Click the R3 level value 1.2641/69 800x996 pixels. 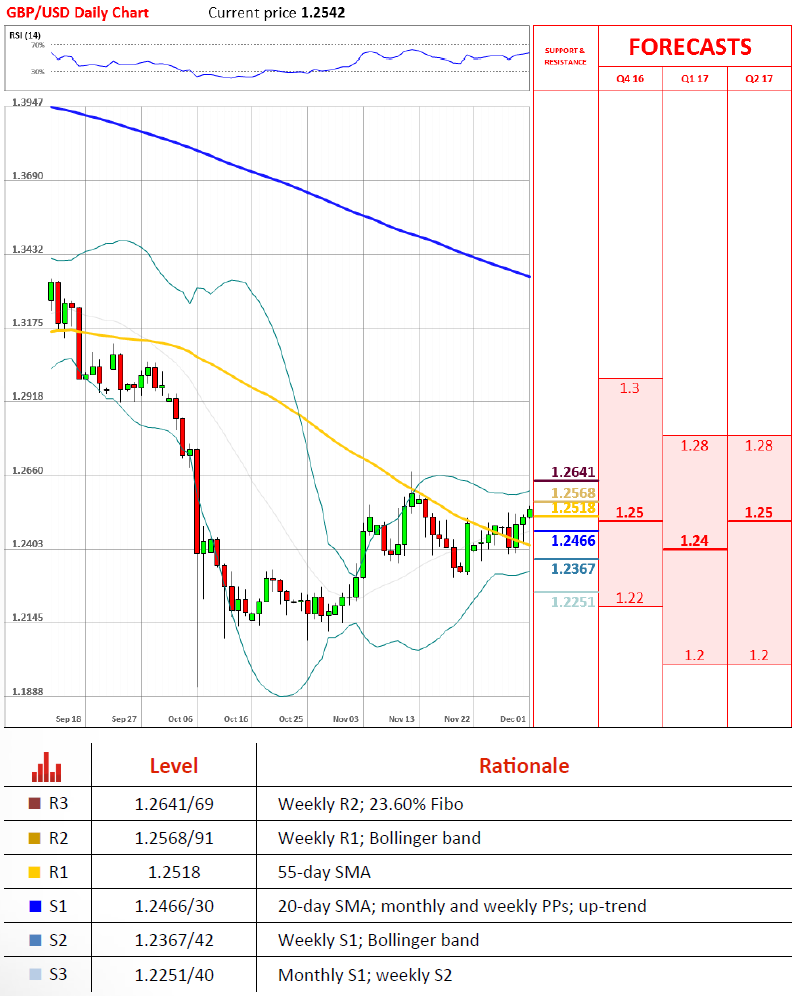tap(174, 804)
